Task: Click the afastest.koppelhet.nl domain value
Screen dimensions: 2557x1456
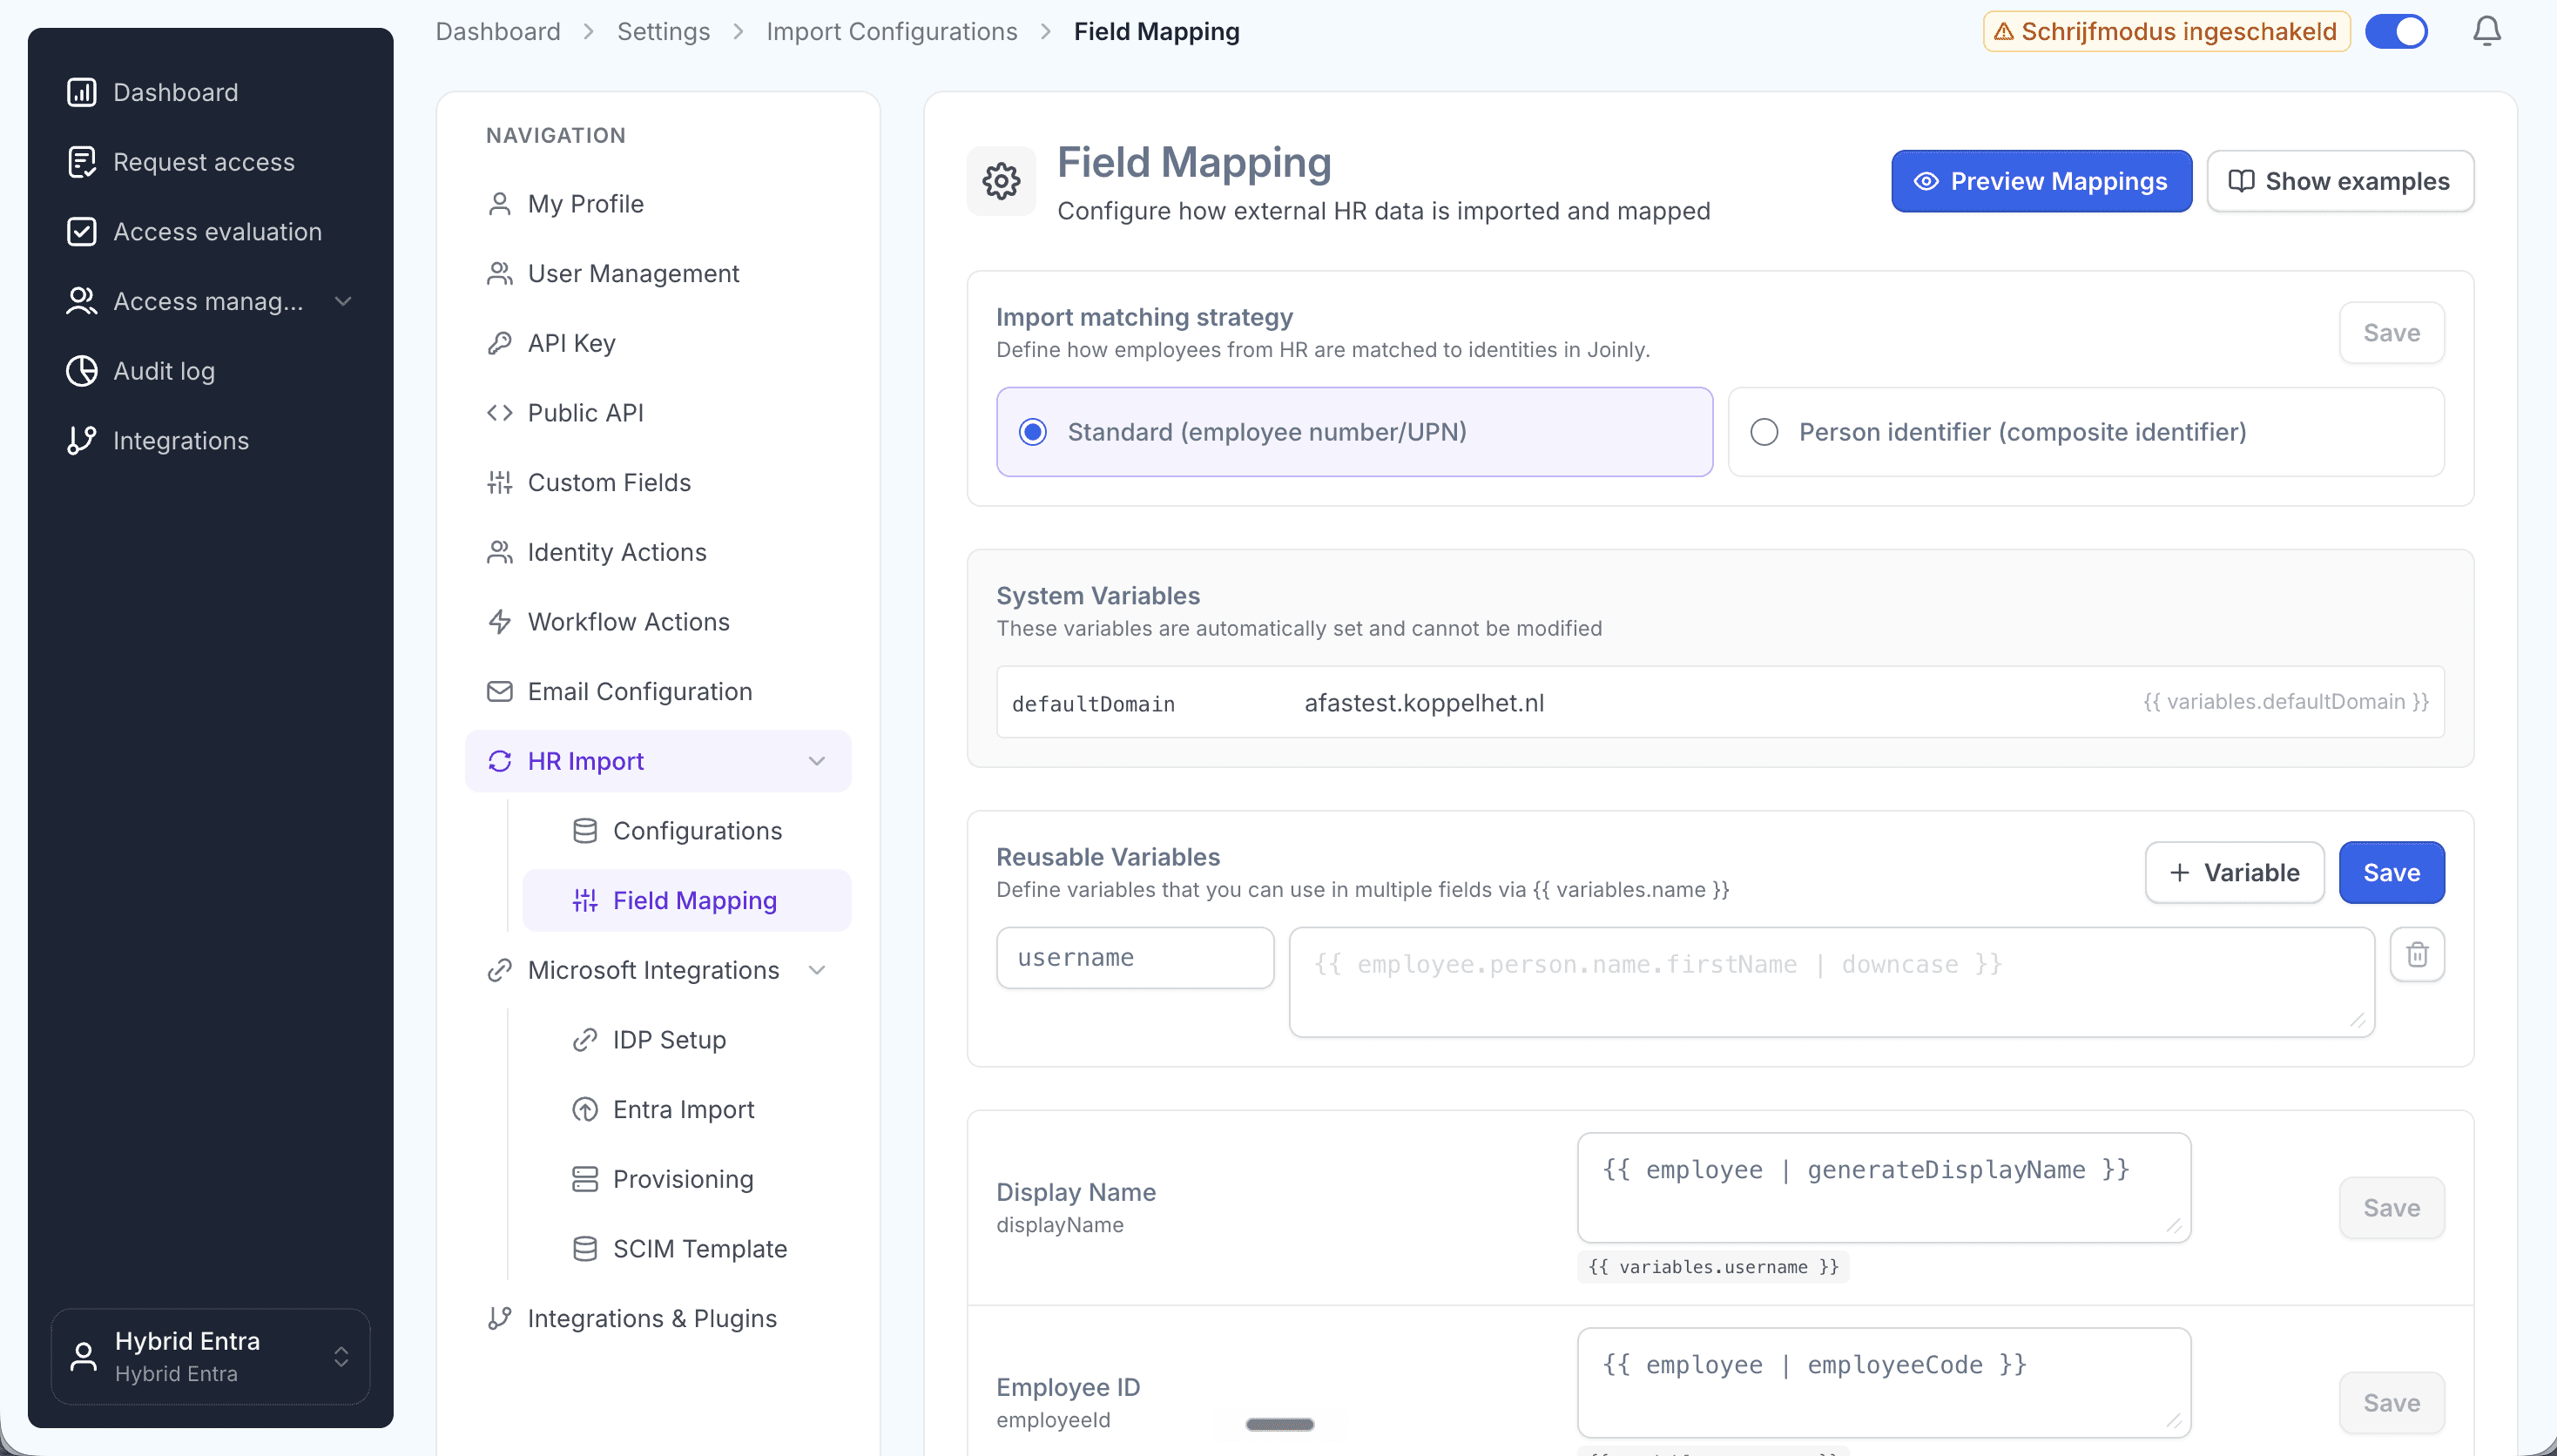Action: [x=1423, y=703]
